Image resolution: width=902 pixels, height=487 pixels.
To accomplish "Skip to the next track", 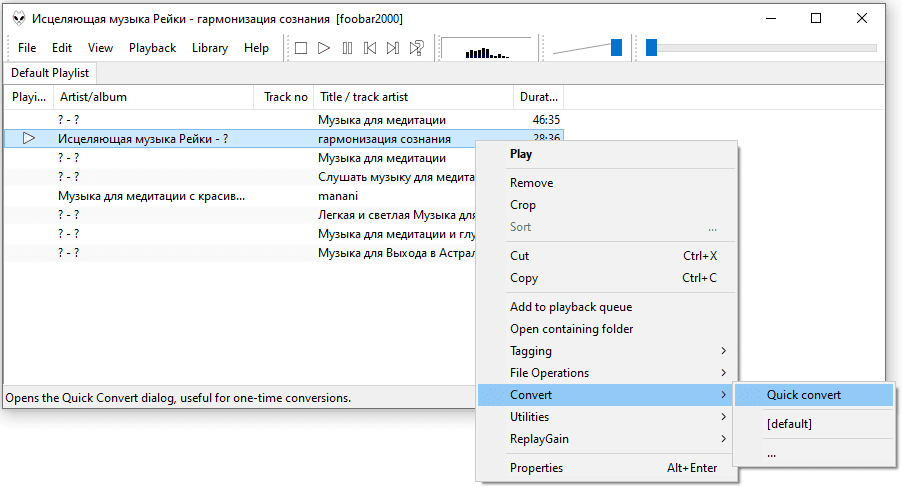I will point(393,48).
